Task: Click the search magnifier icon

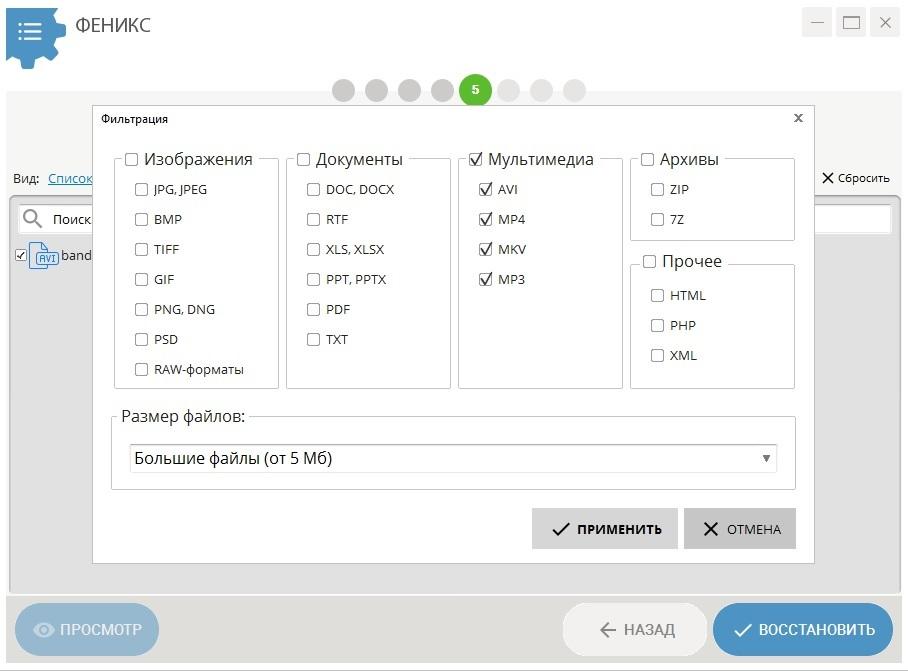Action: [x=33, y=219]
